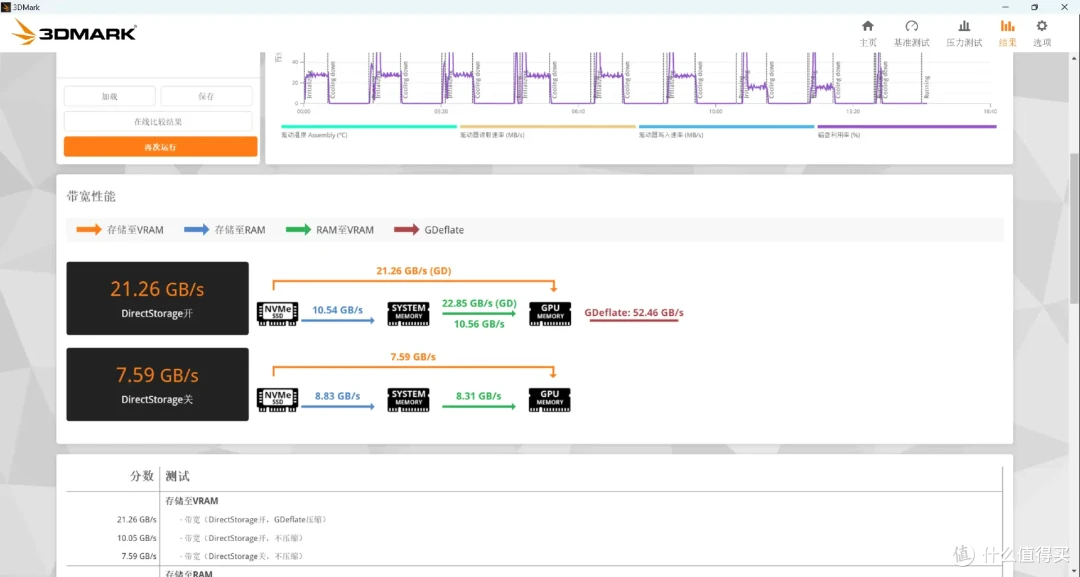
Task: Click blue 存储至RAM legend arrow
Action: tap(196, 229)
